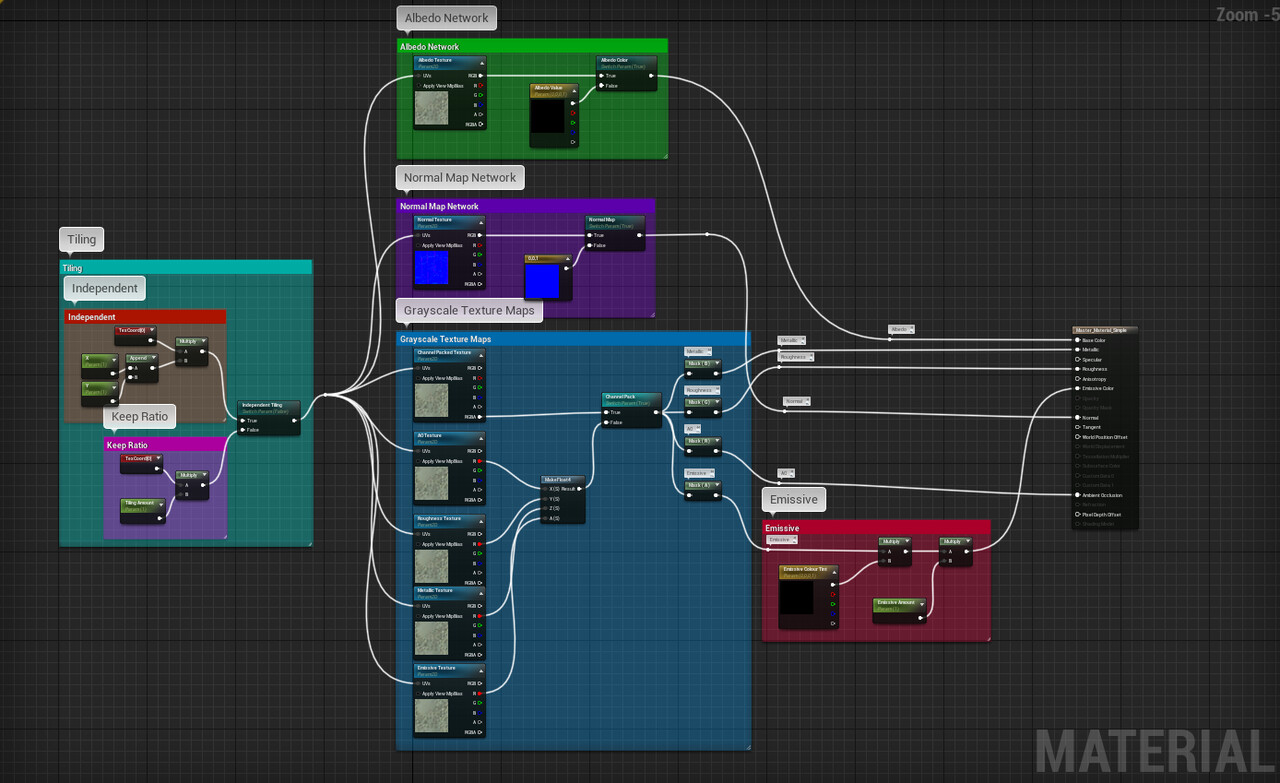Collapse the Tiling Amount parameter node arrow
This screenshot has width=1280, height=783.
[x=160, y=504]
